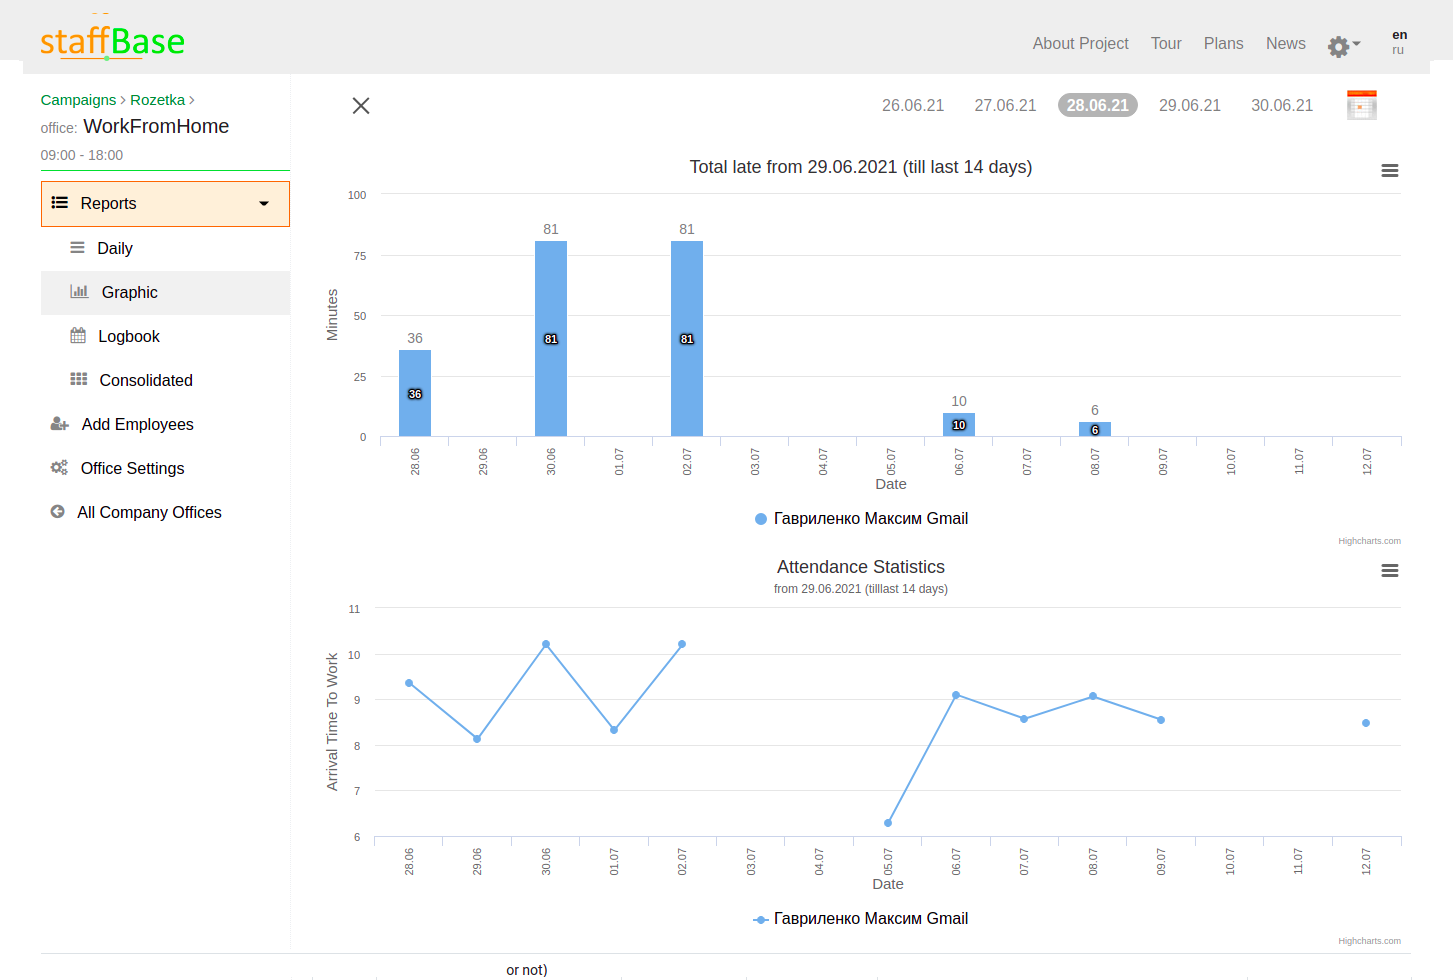Follow the Campaigns breadcrumb link
Screen dimensions: 1453x980
(x=78, y=100)
